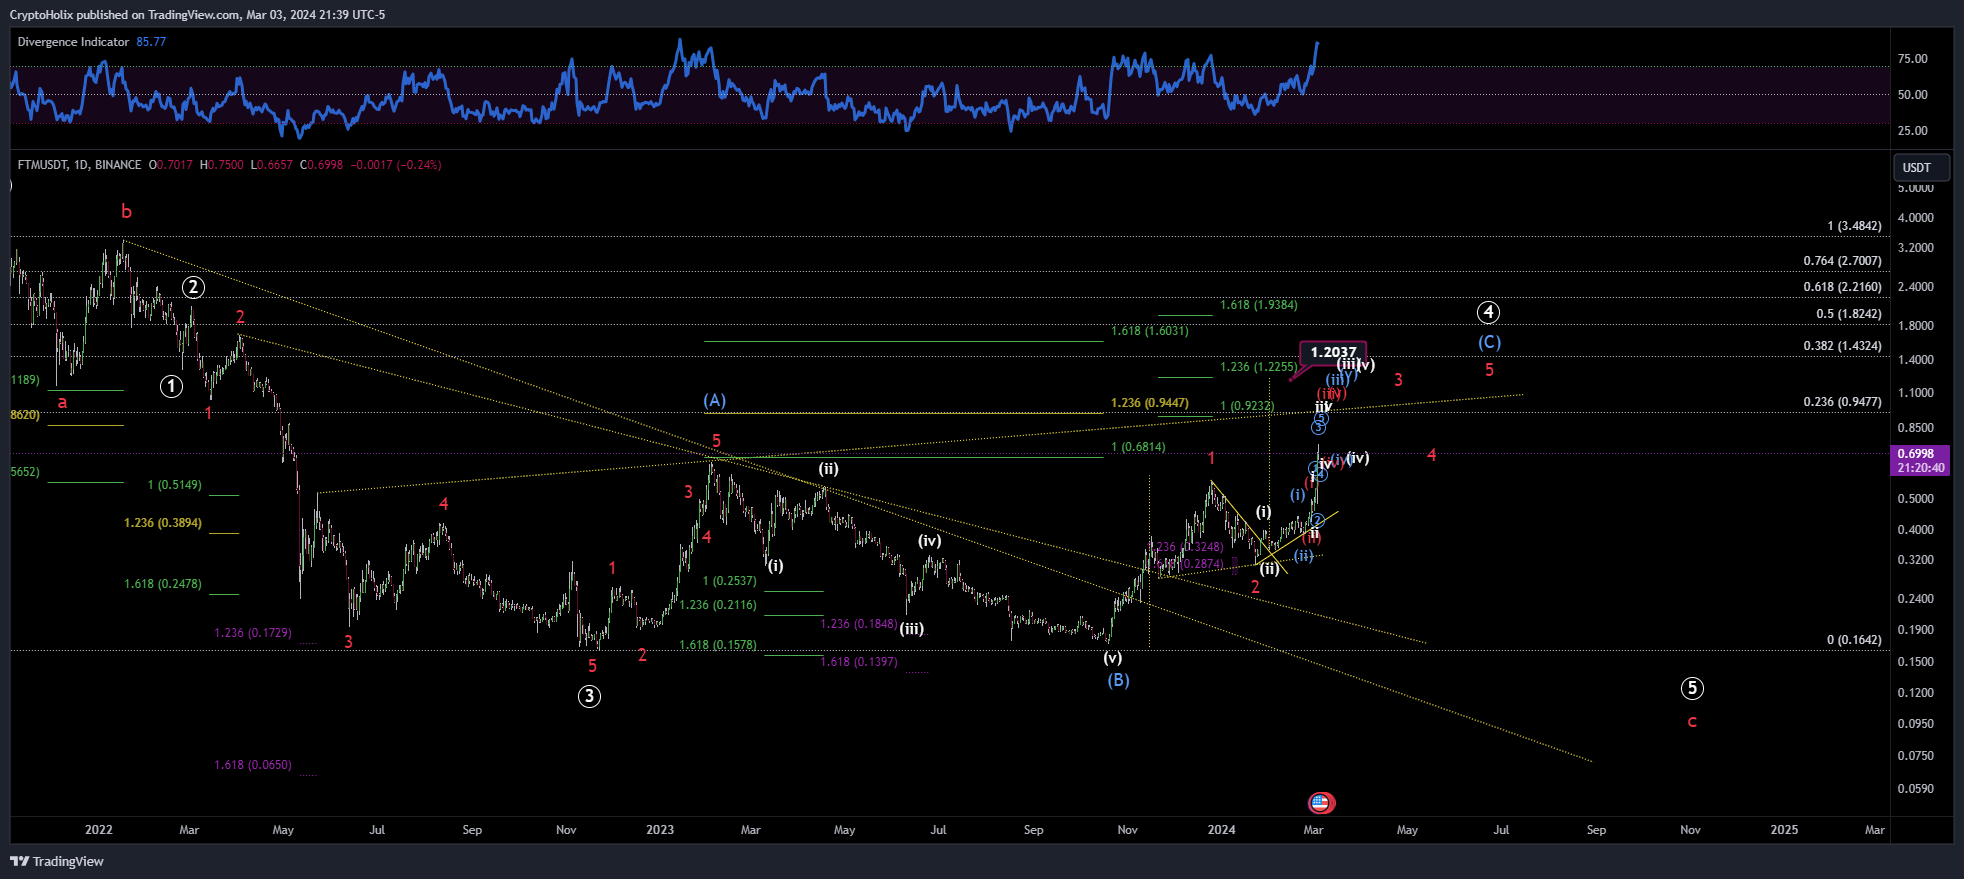
Task: Click the 2022 time axis label
Action: click(99, 830)
